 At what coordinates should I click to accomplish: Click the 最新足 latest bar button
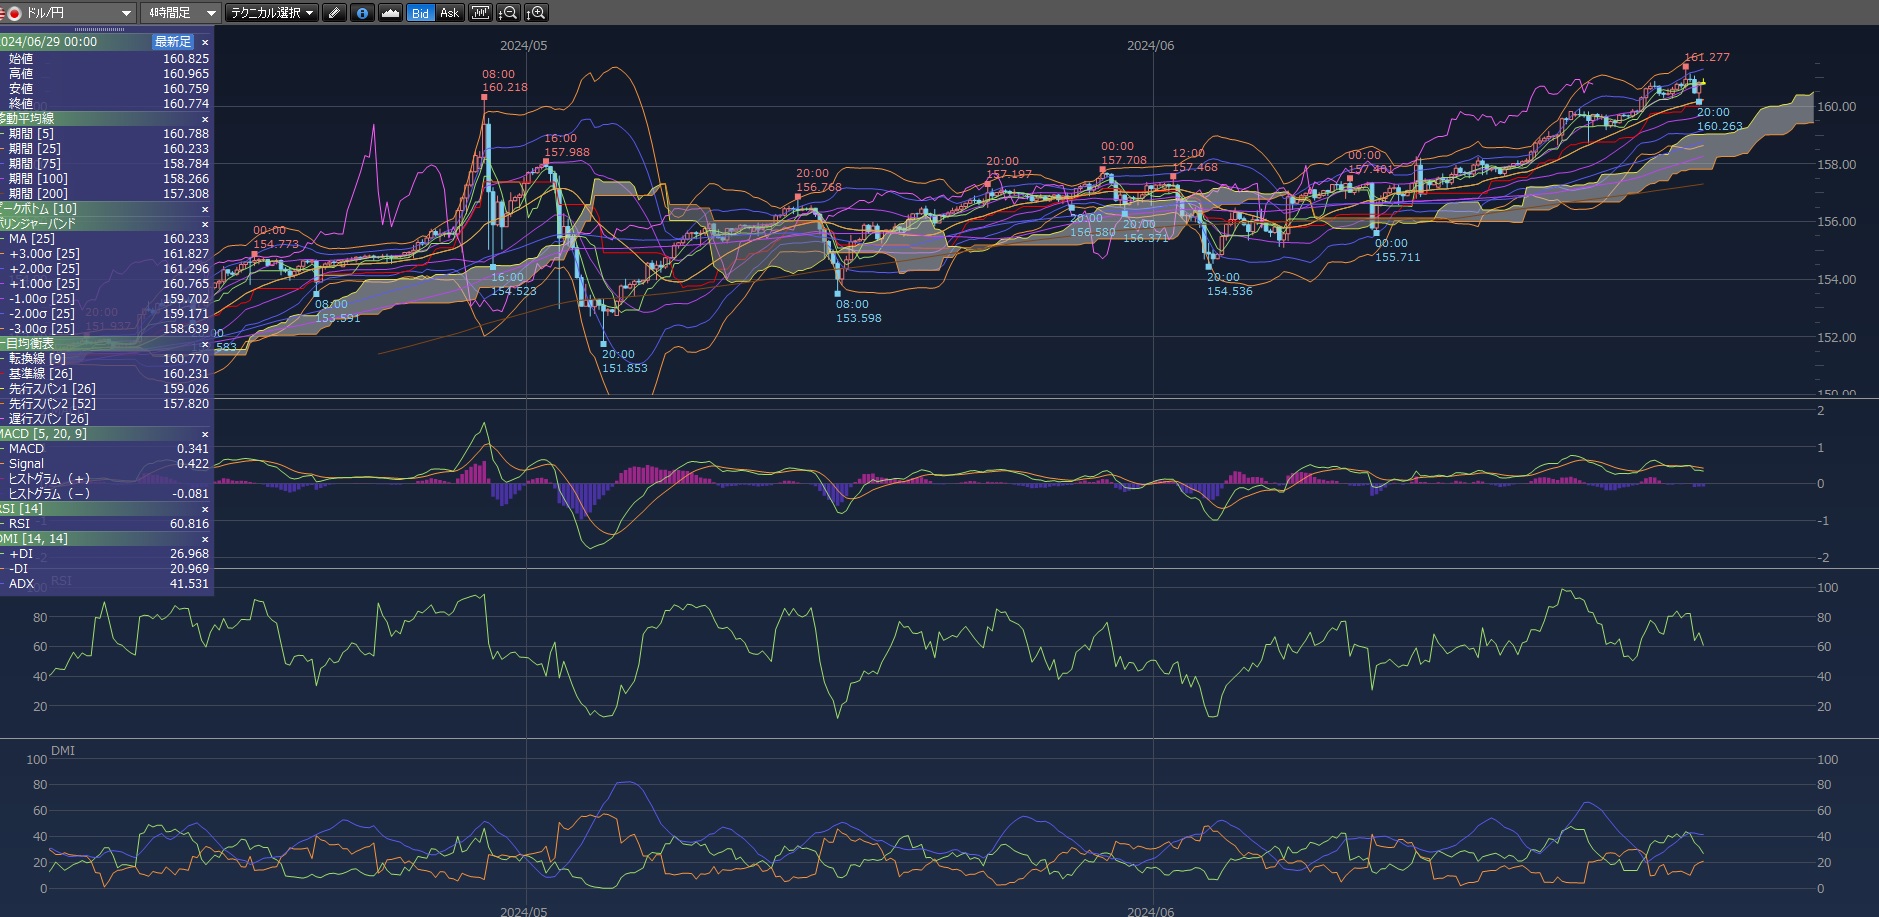click(x=172, y=42)
